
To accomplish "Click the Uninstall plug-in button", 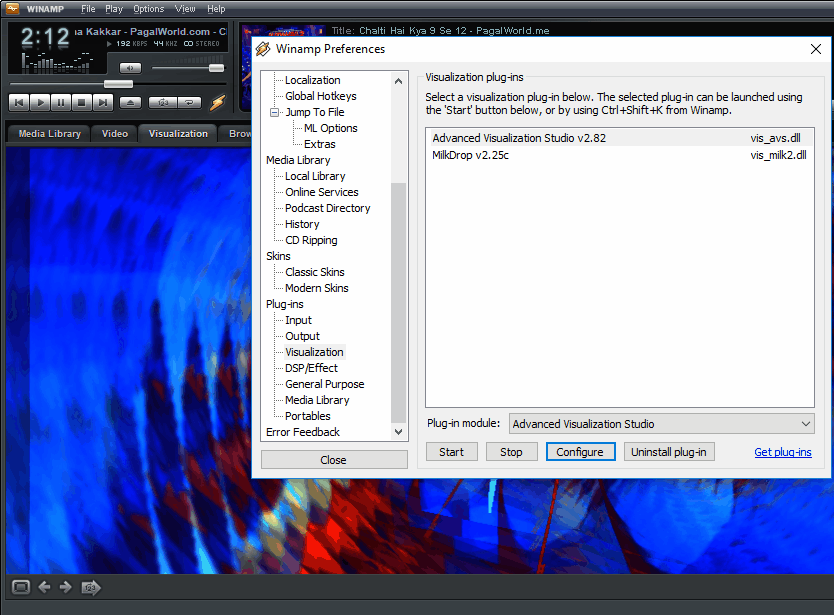I will 669,452.
